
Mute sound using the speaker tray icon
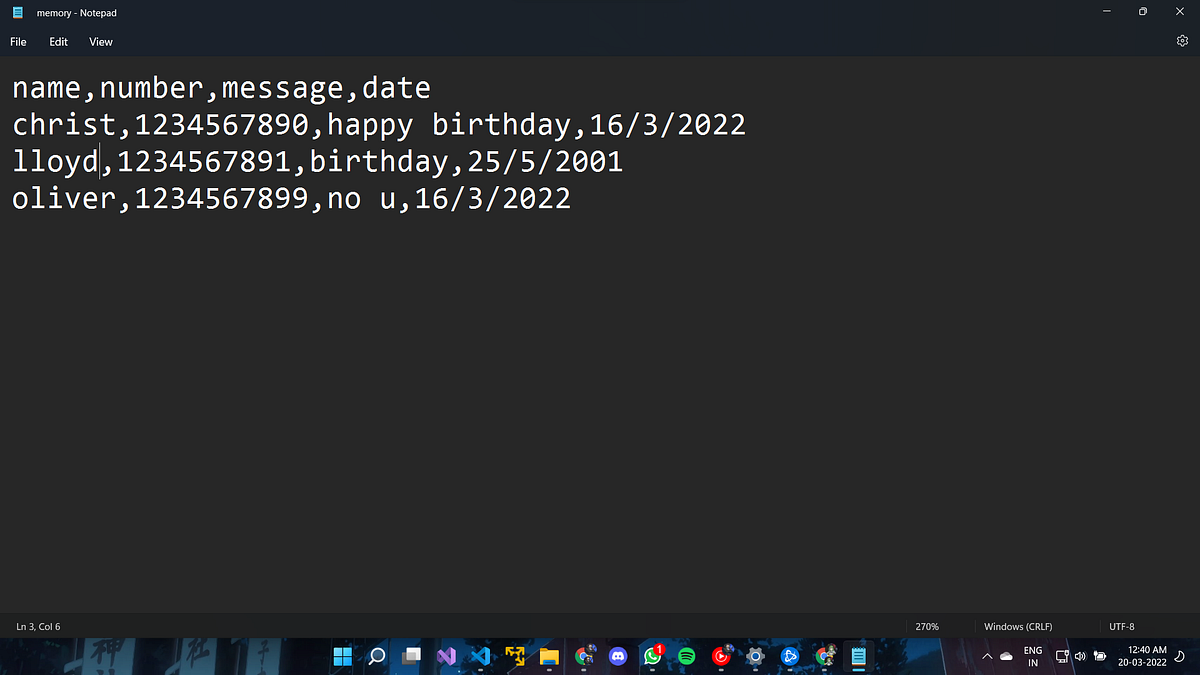[1079, 656]
